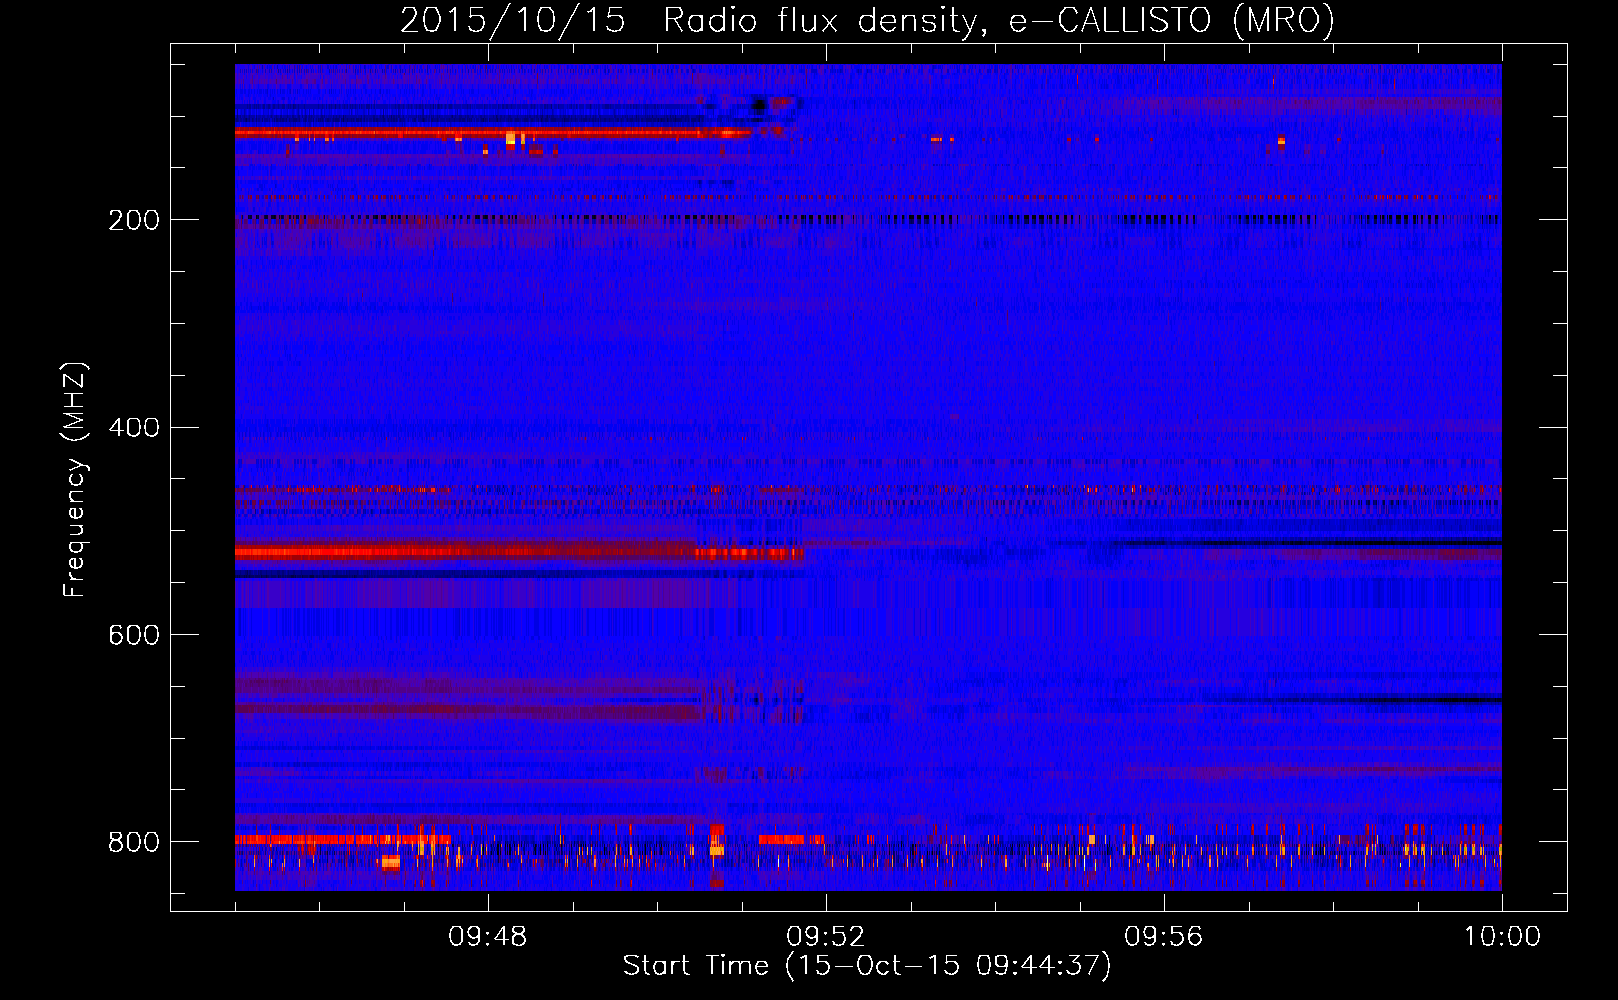Image resolution: width=1618 pixels, height=1000 pixels.
Task: Click the 09:52 time tick label
Action: (x=826, y=937)
